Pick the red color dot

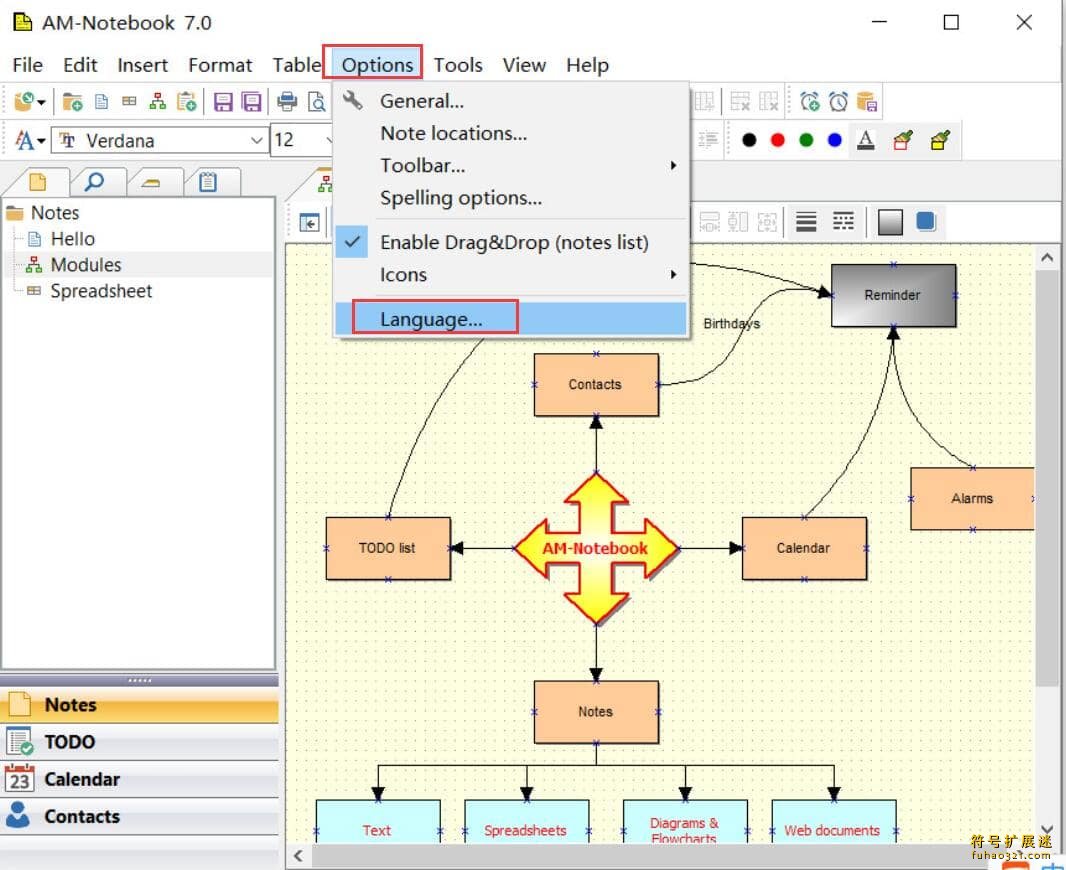[x=778, y=140]
